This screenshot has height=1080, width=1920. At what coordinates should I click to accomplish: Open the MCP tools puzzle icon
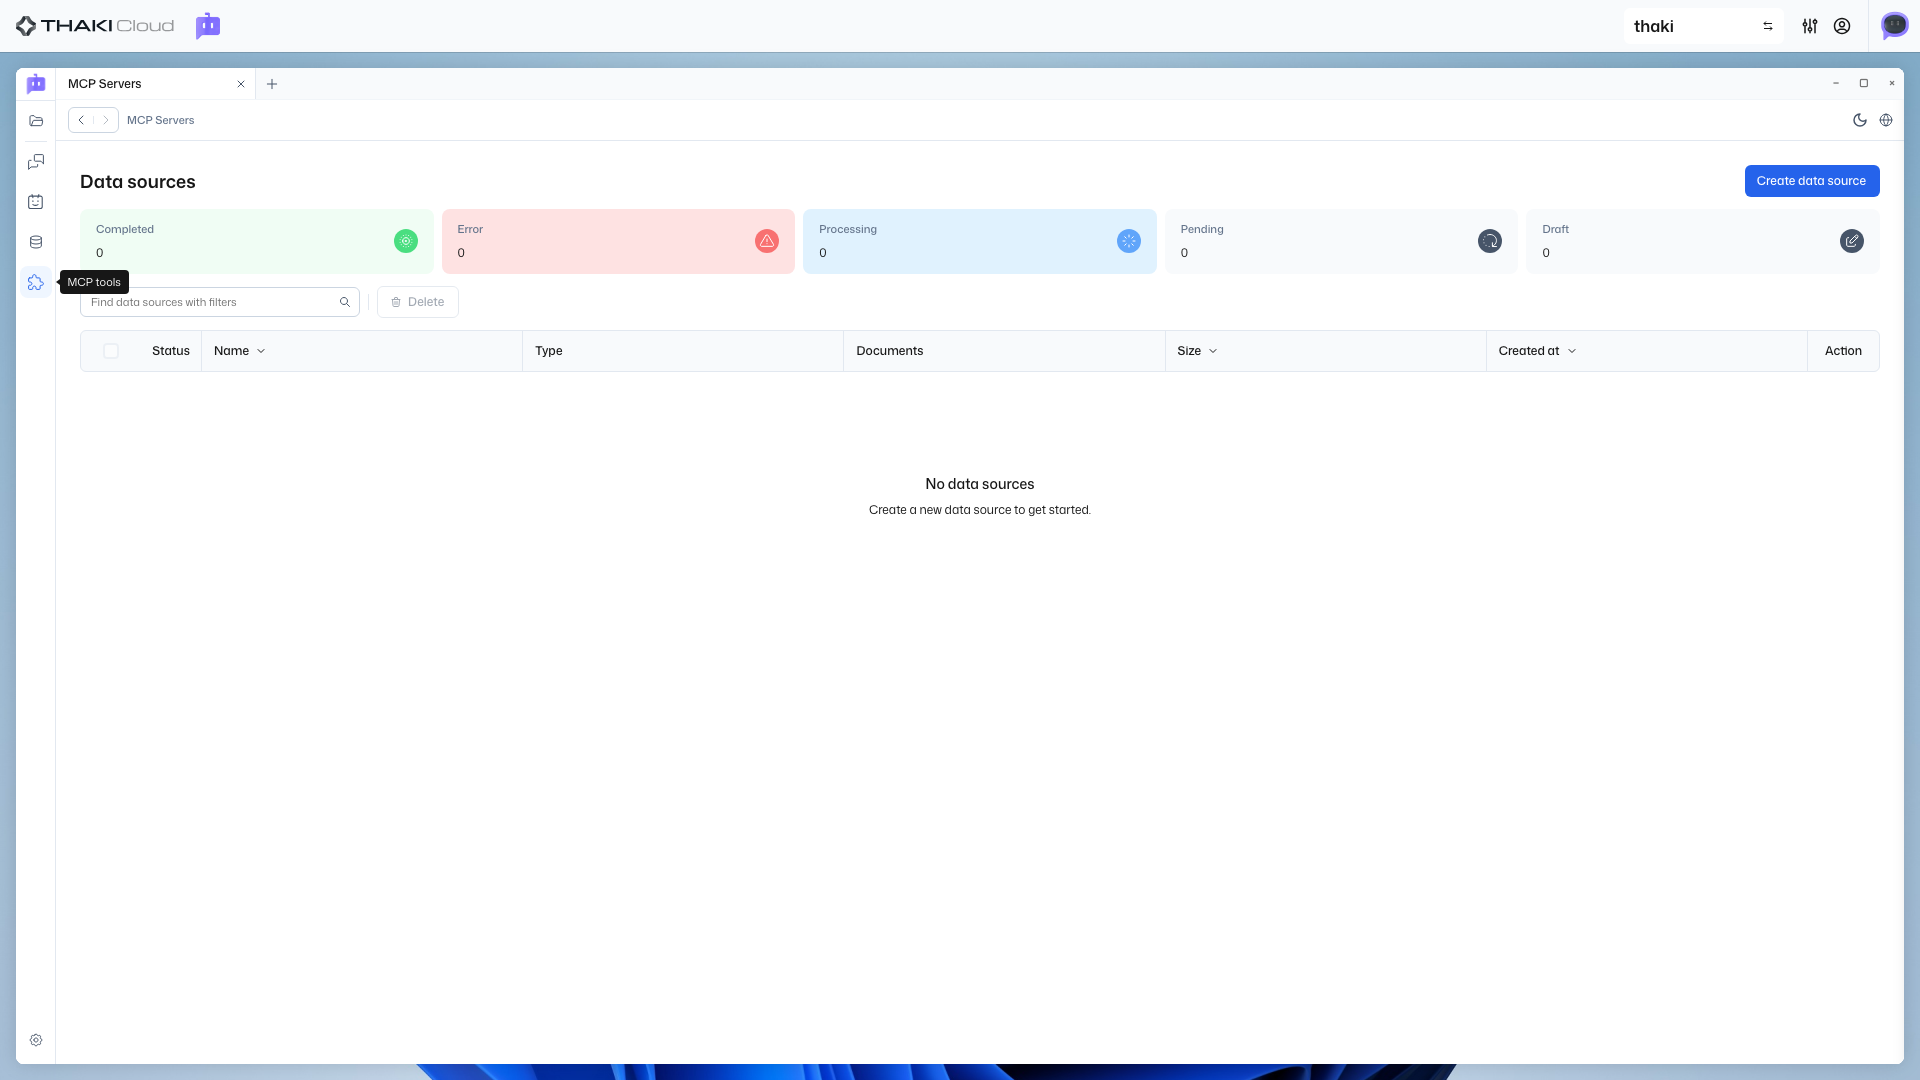tap(36, 283)
